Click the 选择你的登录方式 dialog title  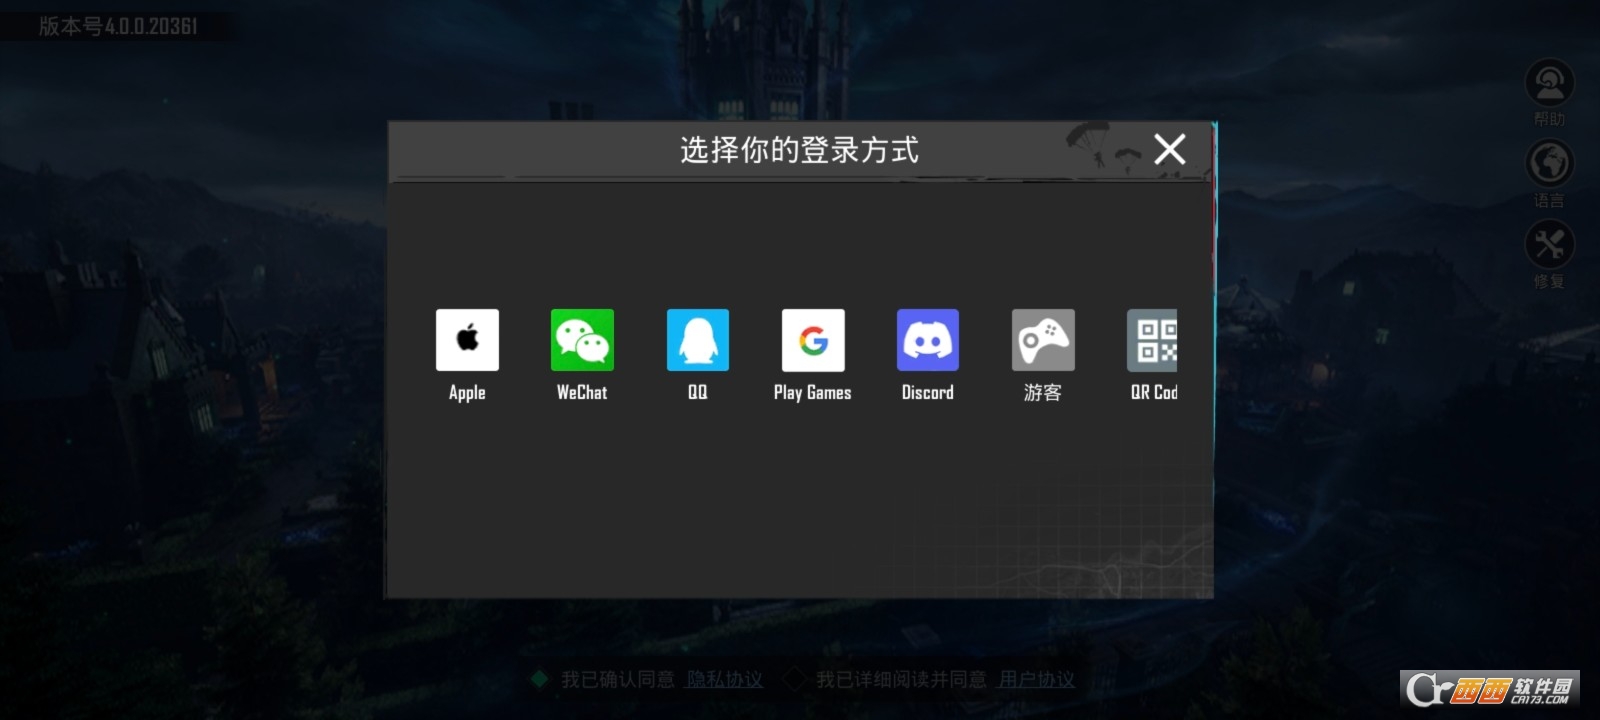coord(799,150)
